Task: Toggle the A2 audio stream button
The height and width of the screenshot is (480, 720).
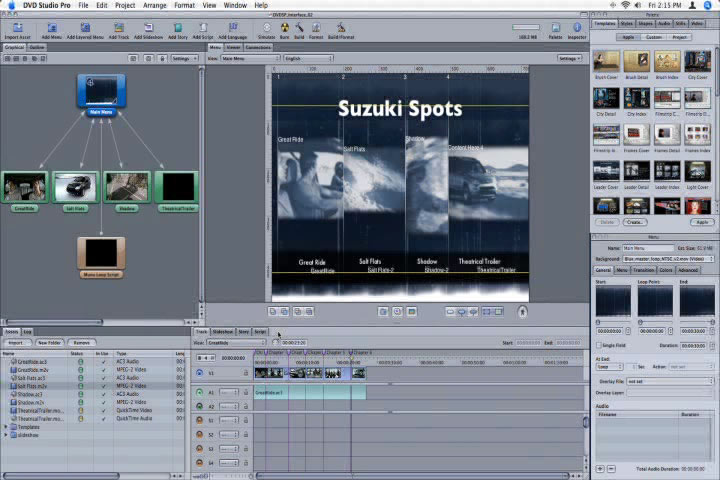Action: (199, 406)
